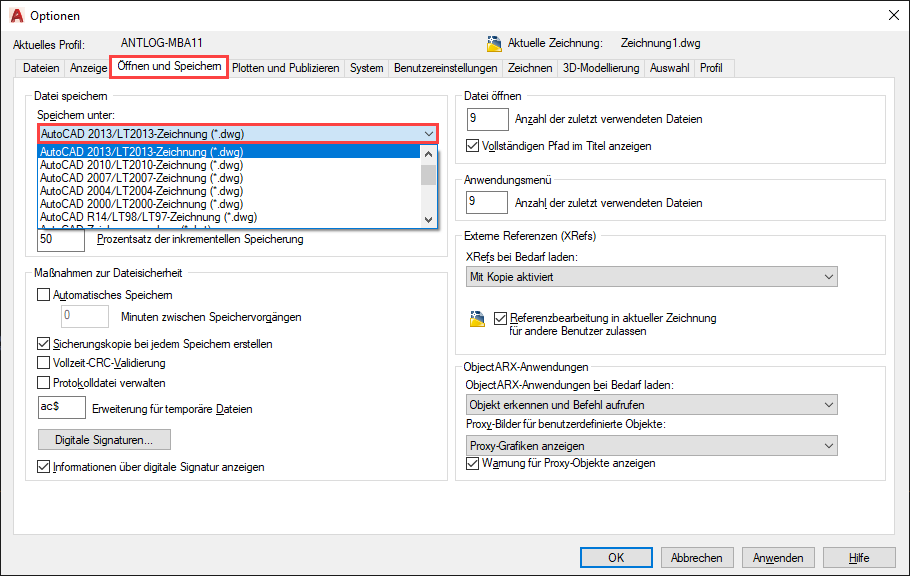This screenshot has height=576, width=910.
Task: Open ObjectARX-Anwendungen bei Bedarf laden dropdown
Action: 652,405
